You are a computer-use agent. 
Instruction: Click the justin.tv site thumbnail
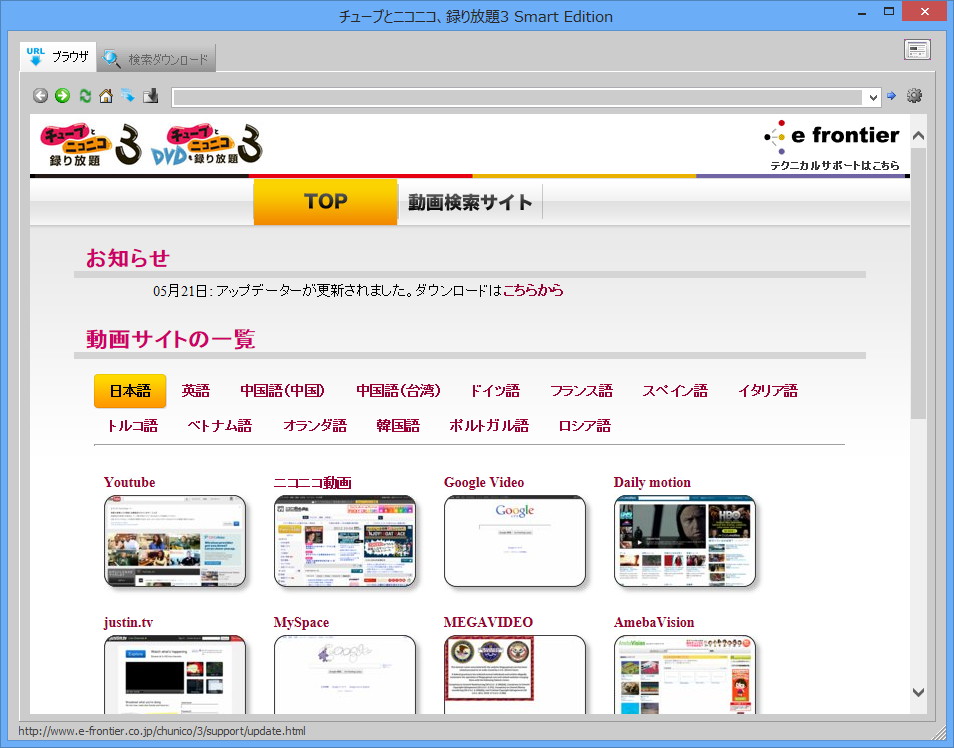click(x=175, y=674)
